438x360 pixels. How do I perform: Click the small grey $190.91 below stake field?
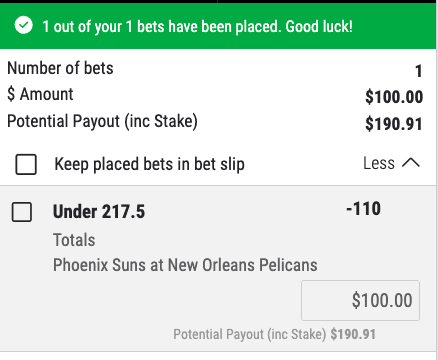[x=353, y=334]
